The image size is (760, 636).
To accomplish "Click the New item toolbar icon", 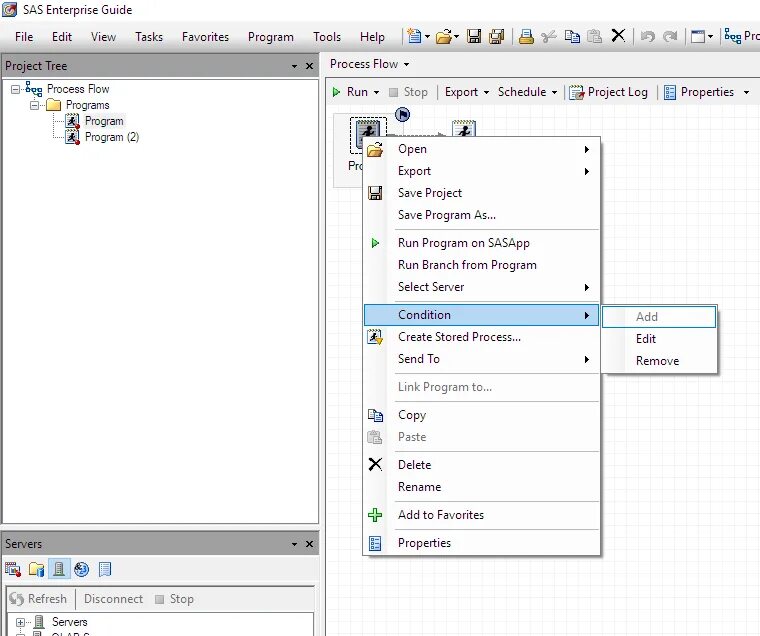I will click(414, 36).
